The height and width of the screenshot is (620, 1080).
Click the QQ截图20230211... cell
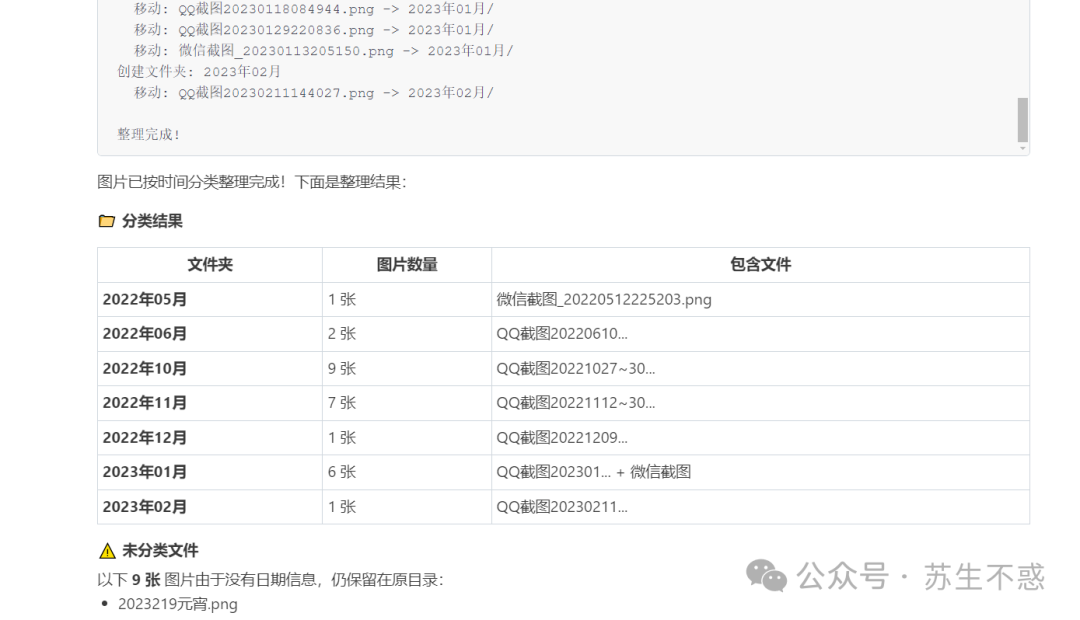tap(760, 507)
